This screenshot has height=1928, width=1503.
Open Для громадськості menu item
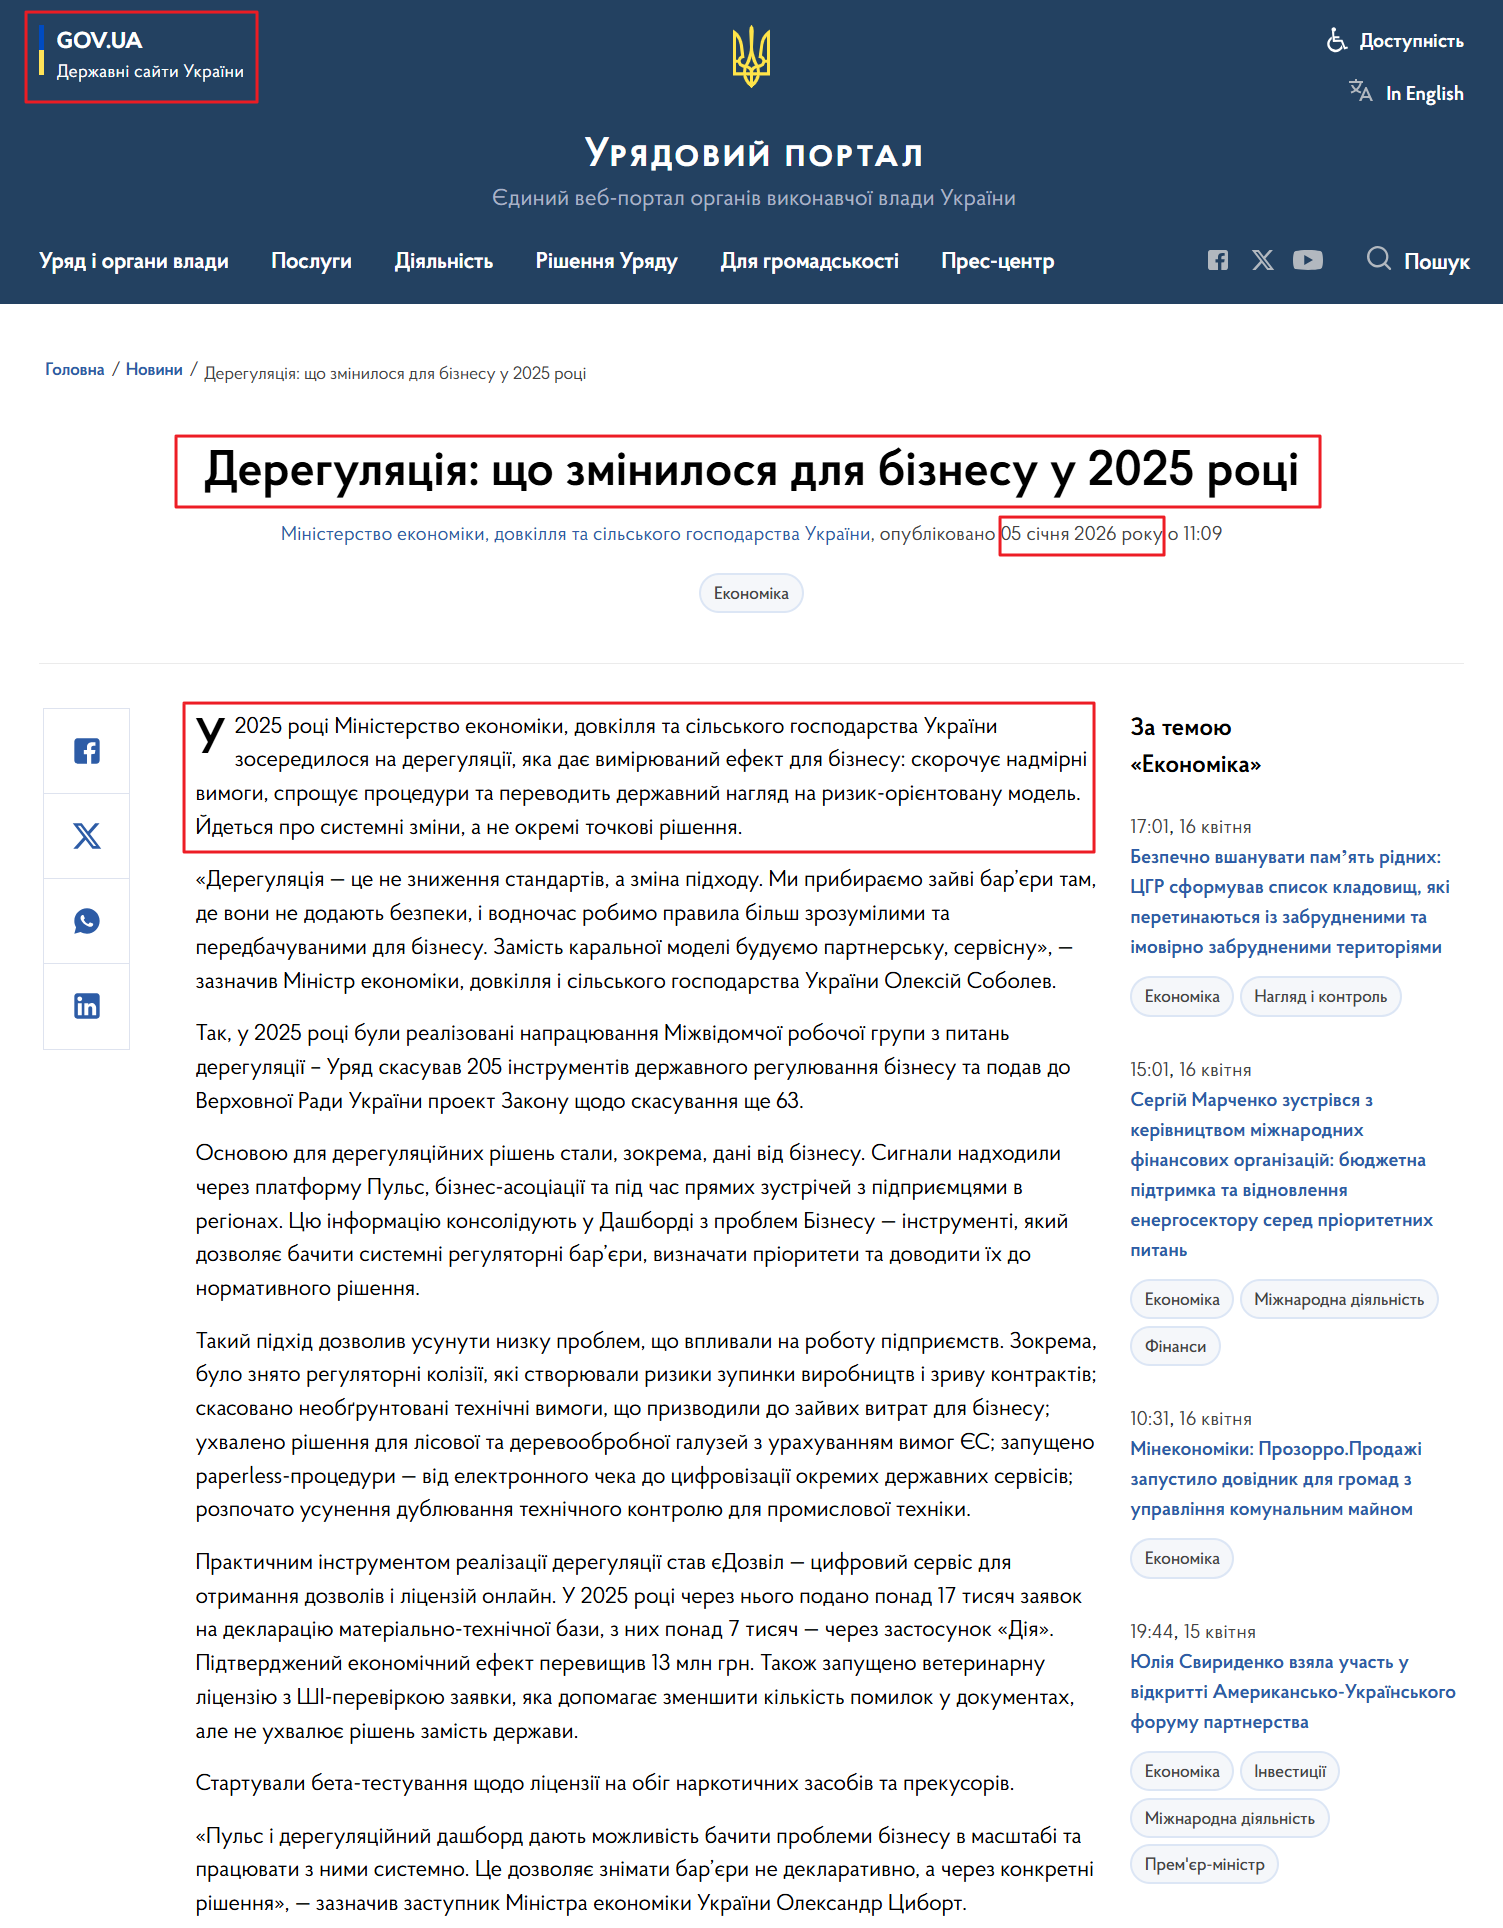pyautogui.click(x=810, y=261)
